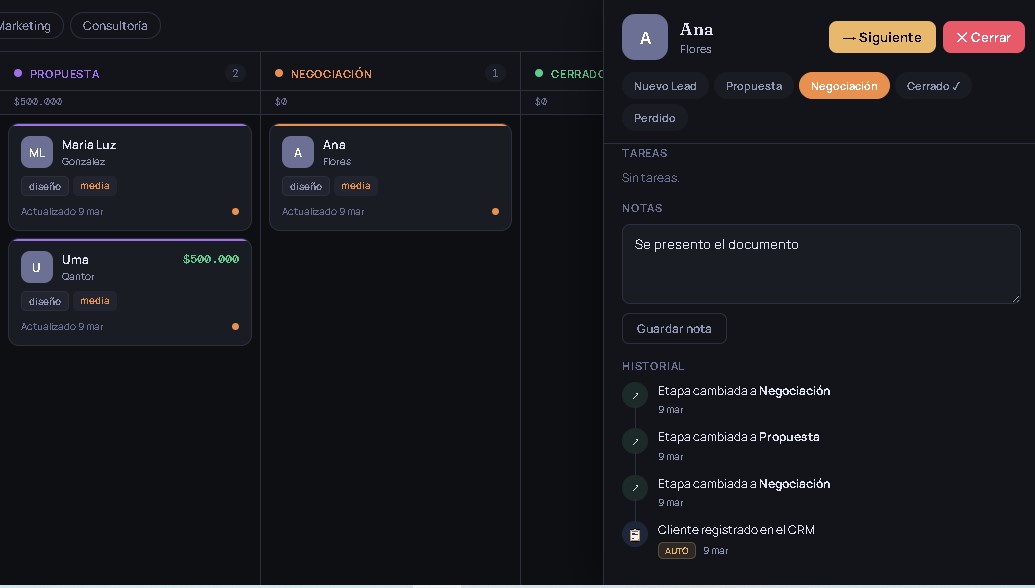This screenshot has width=1035, height=588.
Task: Click the Guardar nota button
Action: pos(674,329)
